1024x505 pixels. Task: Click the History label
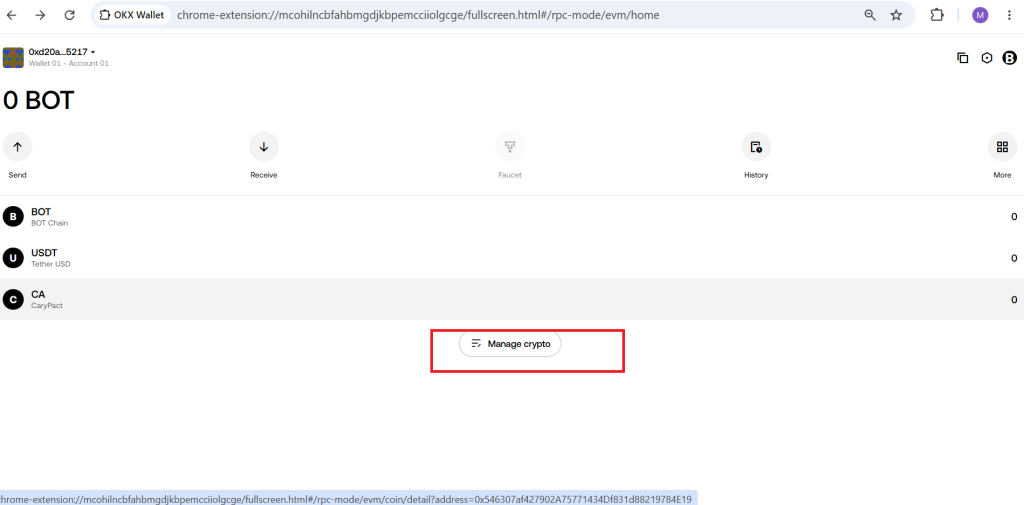coord(756,175)
